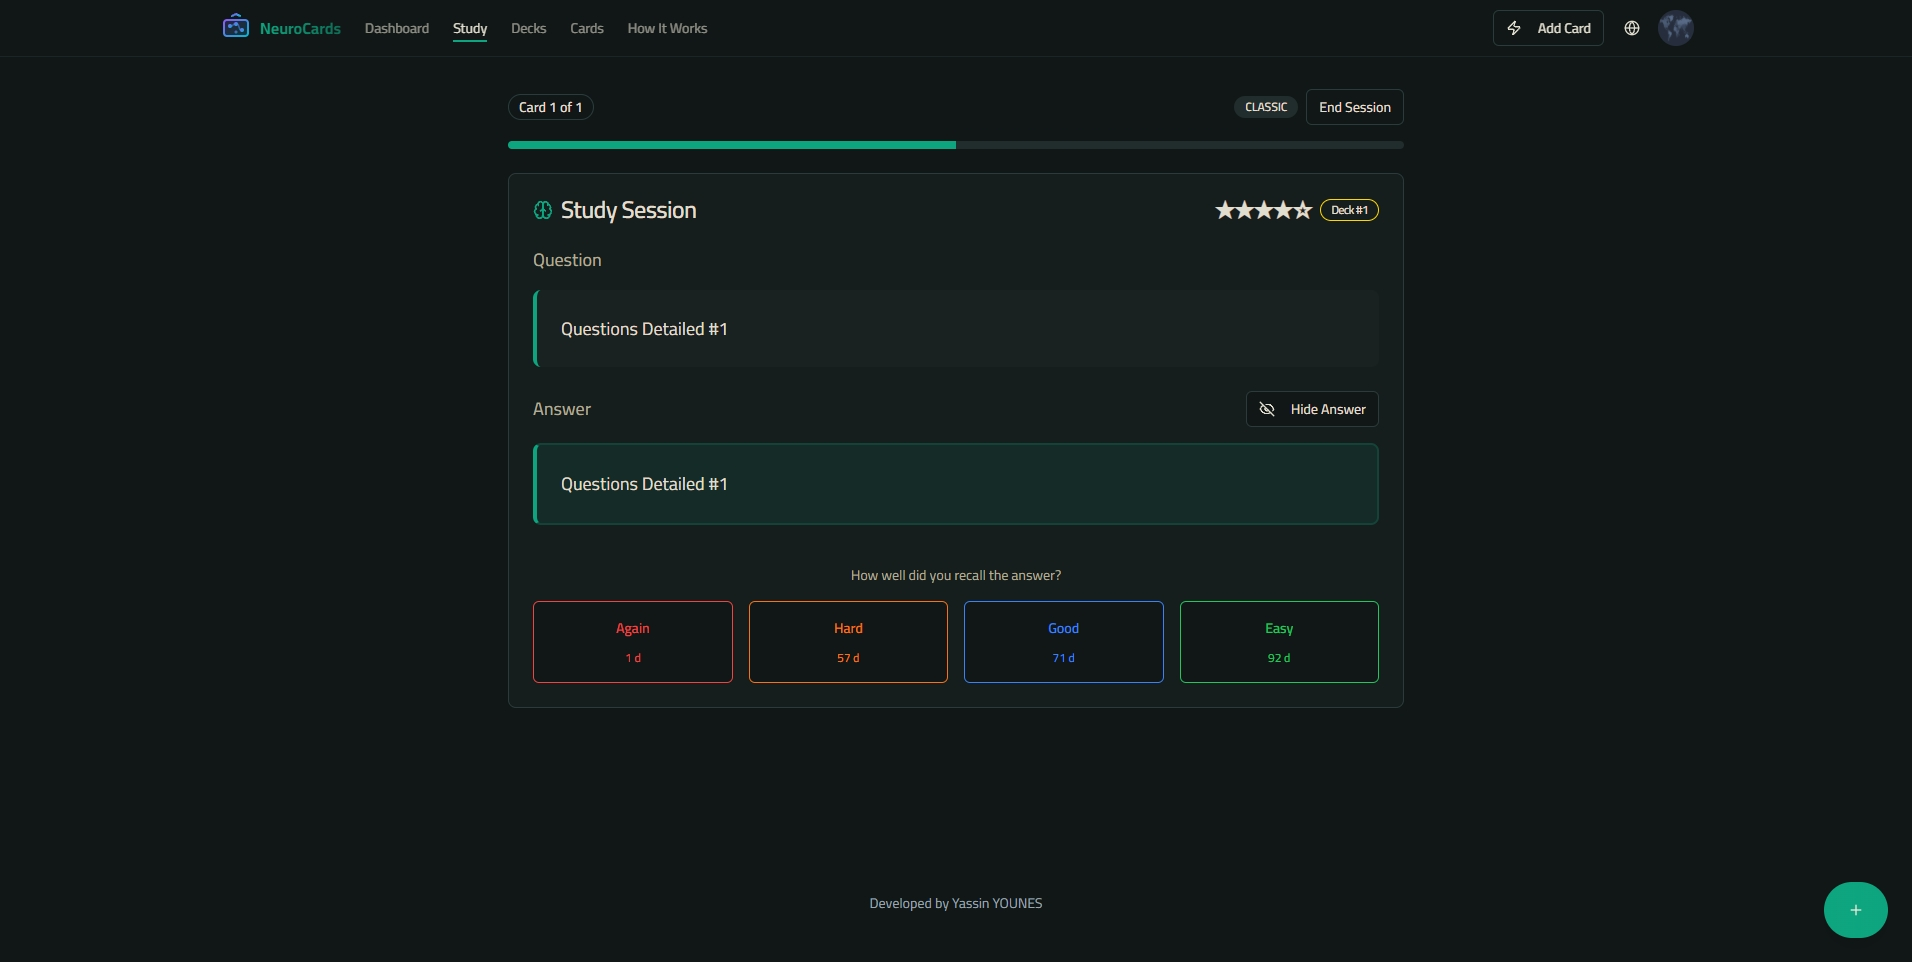The height and width of the screenshot is (962, 1912).
Task: Click the brain icon beside Study Session
Action: (543, 210)
